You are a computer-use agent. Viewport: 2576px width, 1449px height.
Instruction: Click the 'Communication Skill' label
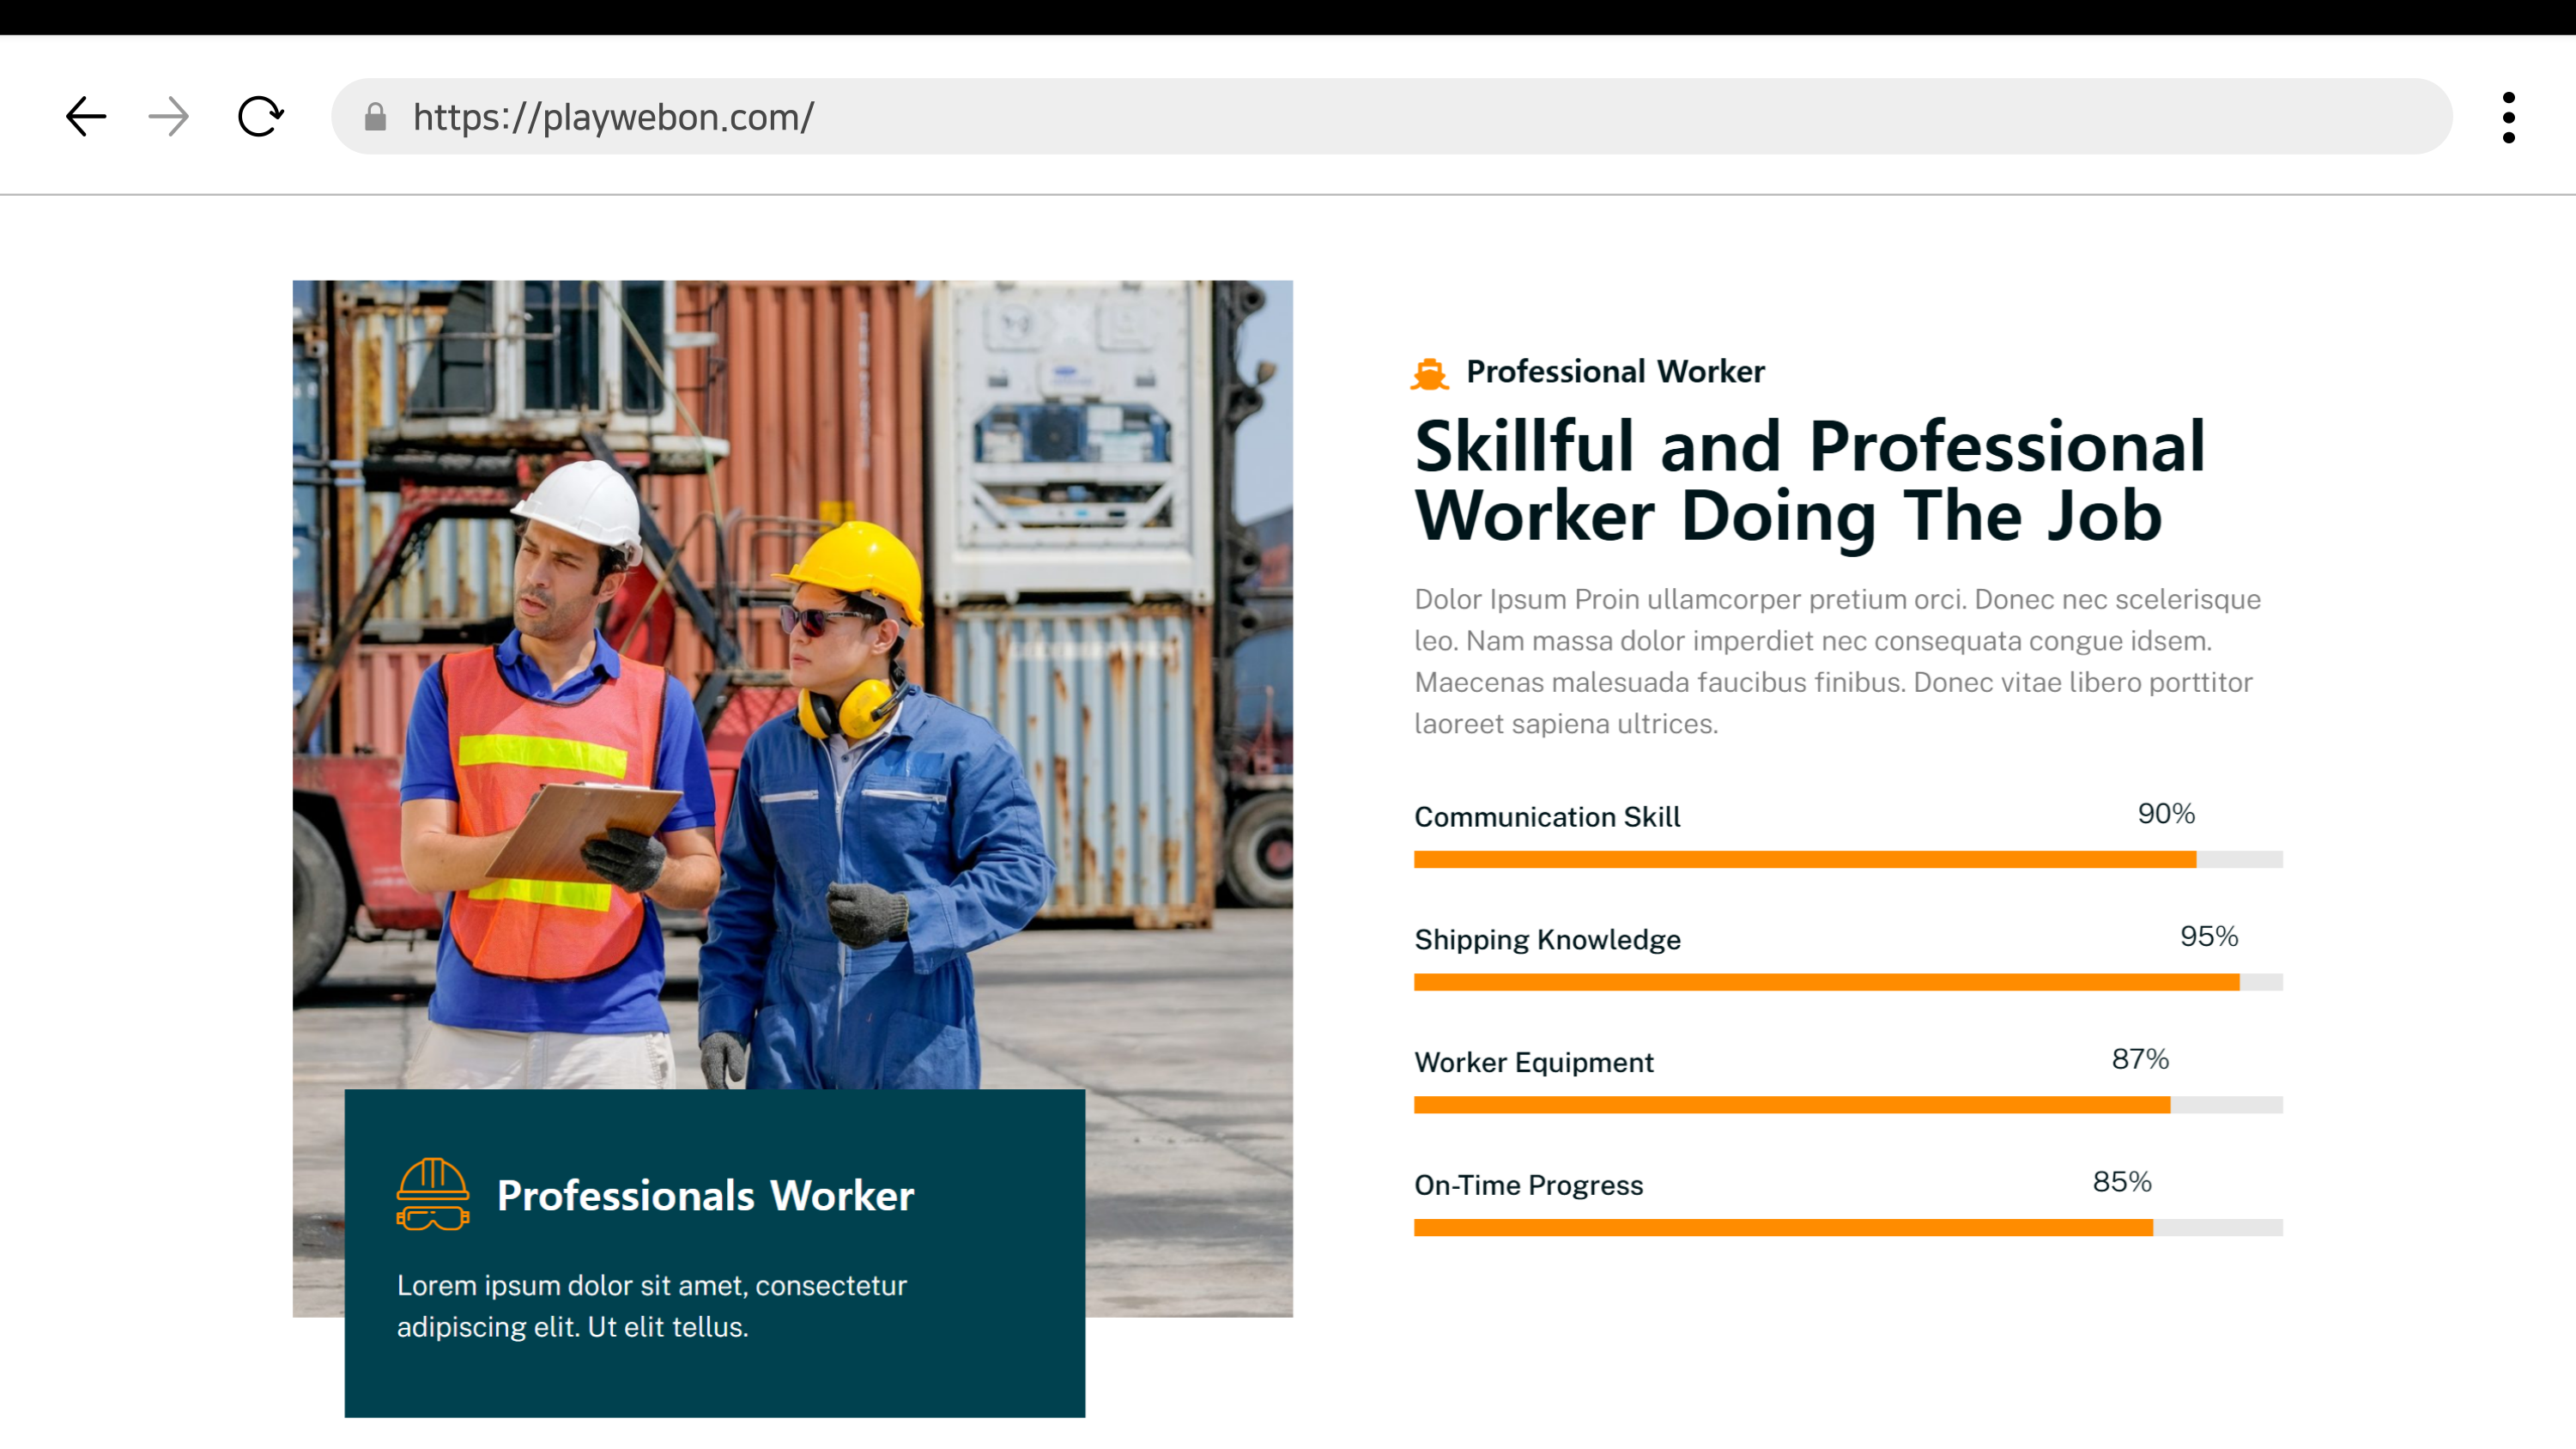[x=1547, y=817]
